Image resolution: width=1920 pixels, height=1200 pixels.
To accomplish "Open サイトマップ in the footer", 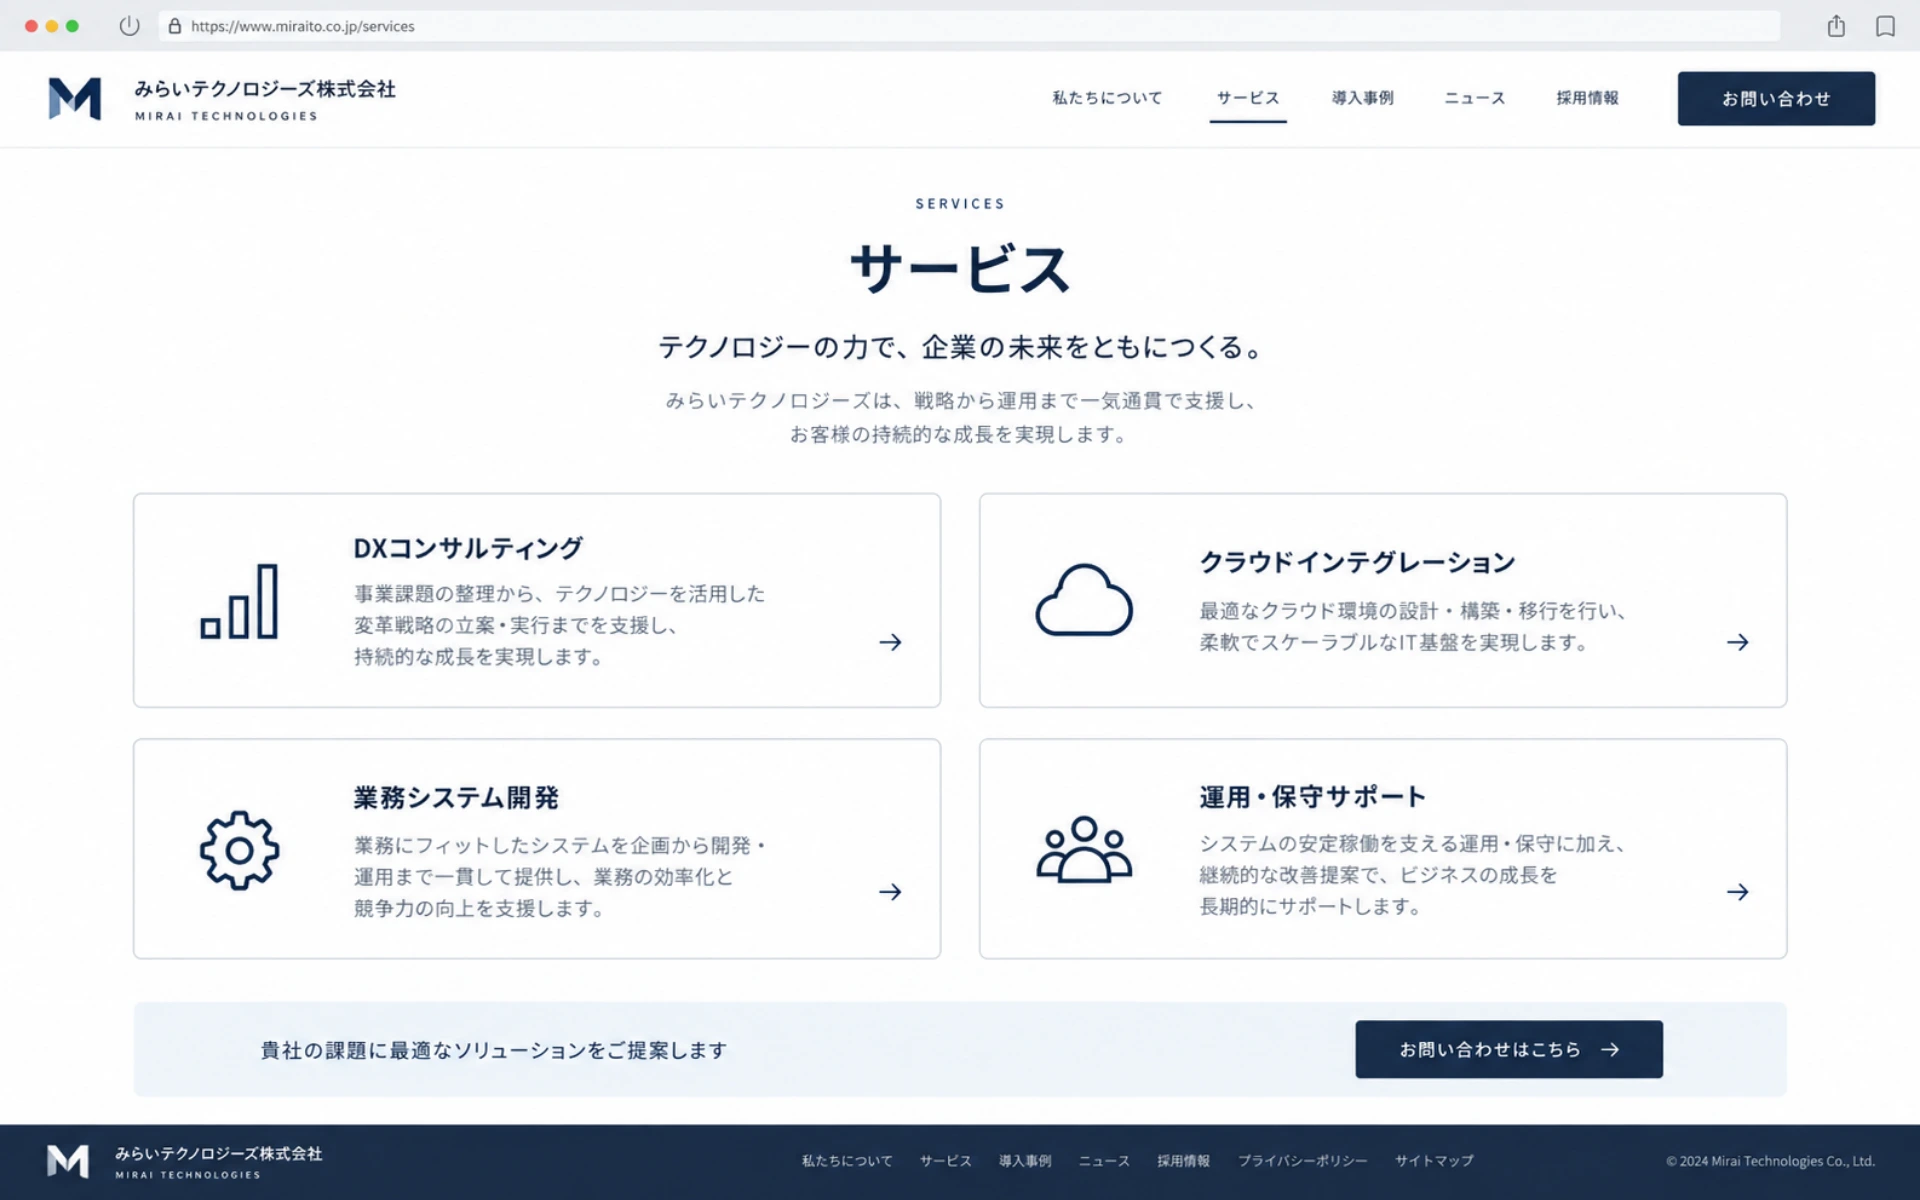I will coord(1434,1161).
